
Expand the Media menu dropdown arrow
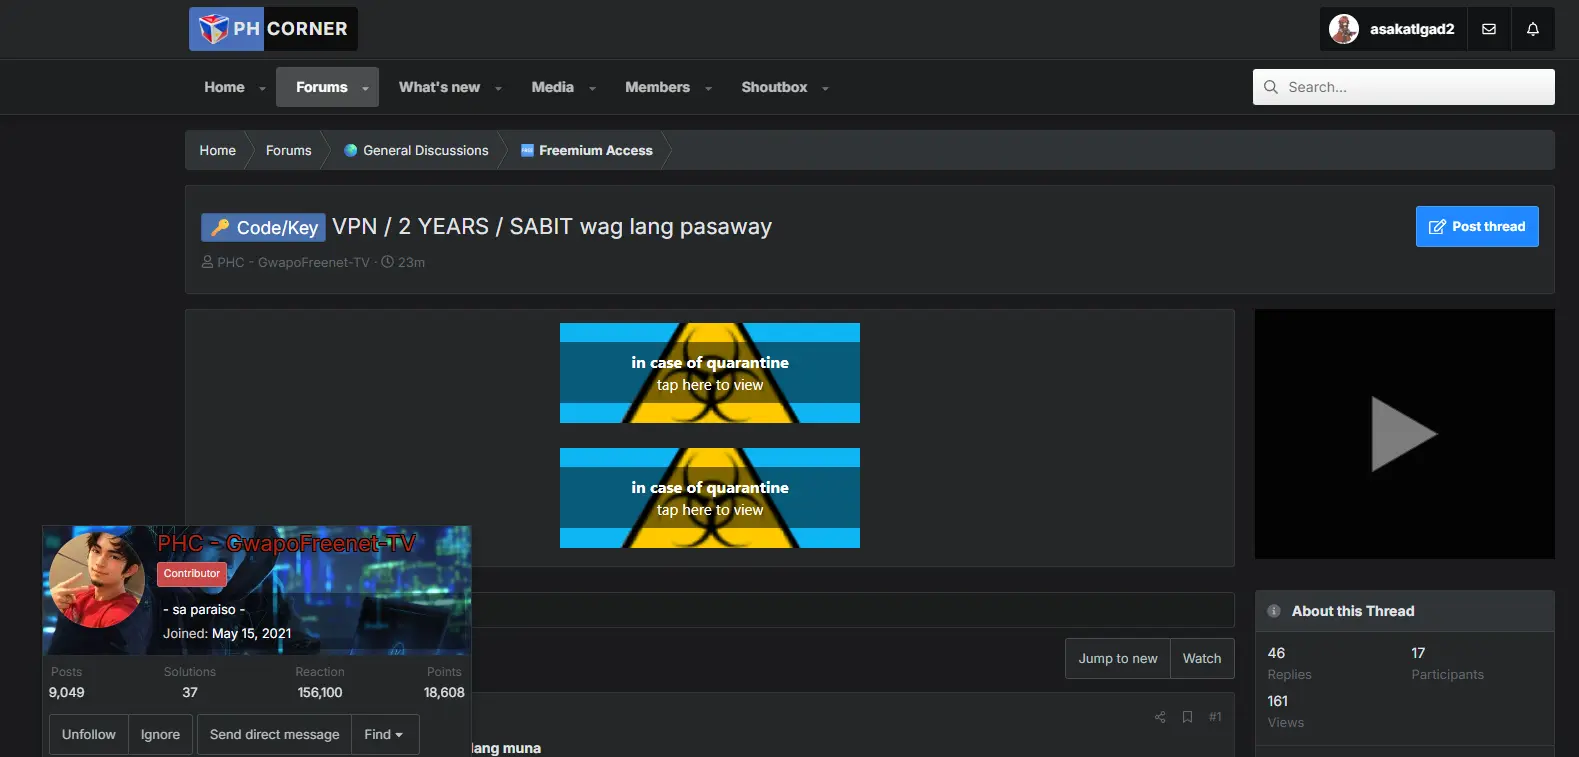592,88
